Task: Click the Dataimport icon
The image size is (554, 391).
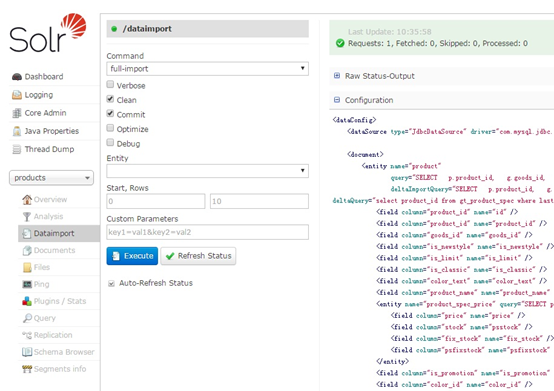Action: (27, 233)
